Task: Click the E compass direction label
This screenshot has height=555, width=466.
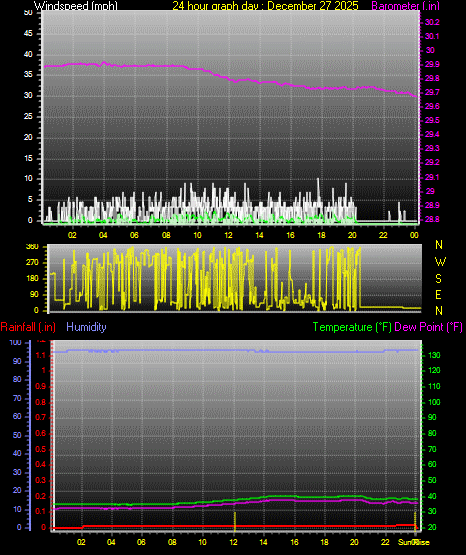Action: coord(438,295)
